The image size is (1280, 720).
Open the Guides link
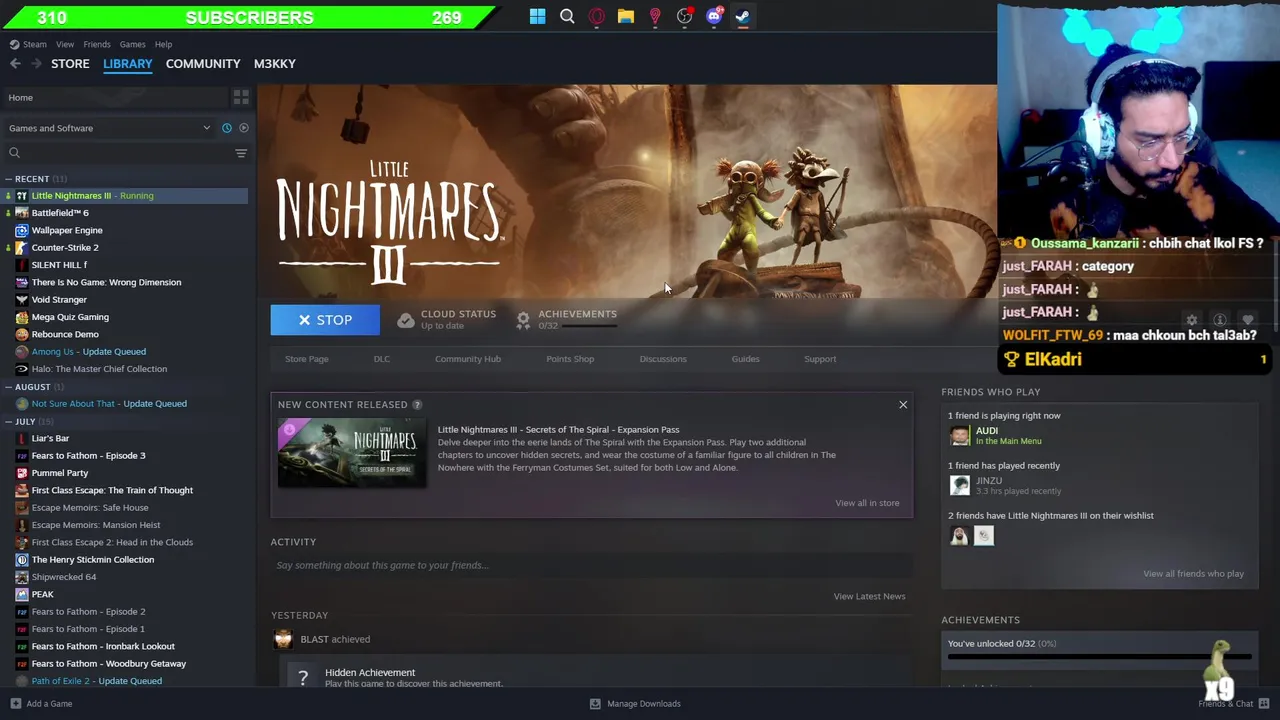pyautogui.click(x=745, y=359)
